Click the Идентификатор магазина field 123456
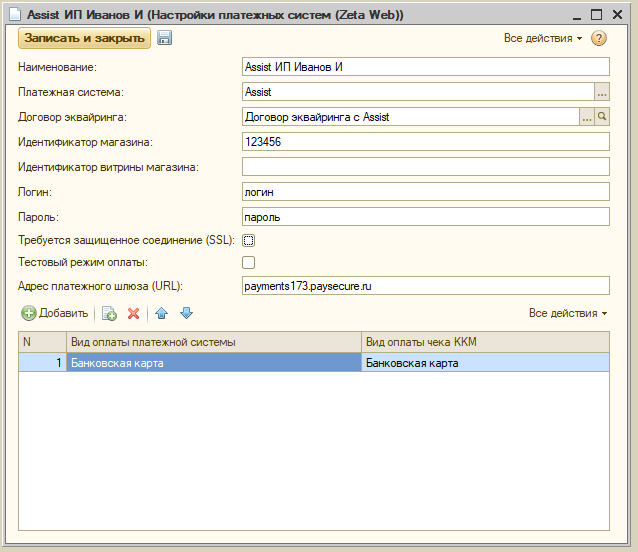The height and width of the screenshot is (552, 638). (426, 142)
